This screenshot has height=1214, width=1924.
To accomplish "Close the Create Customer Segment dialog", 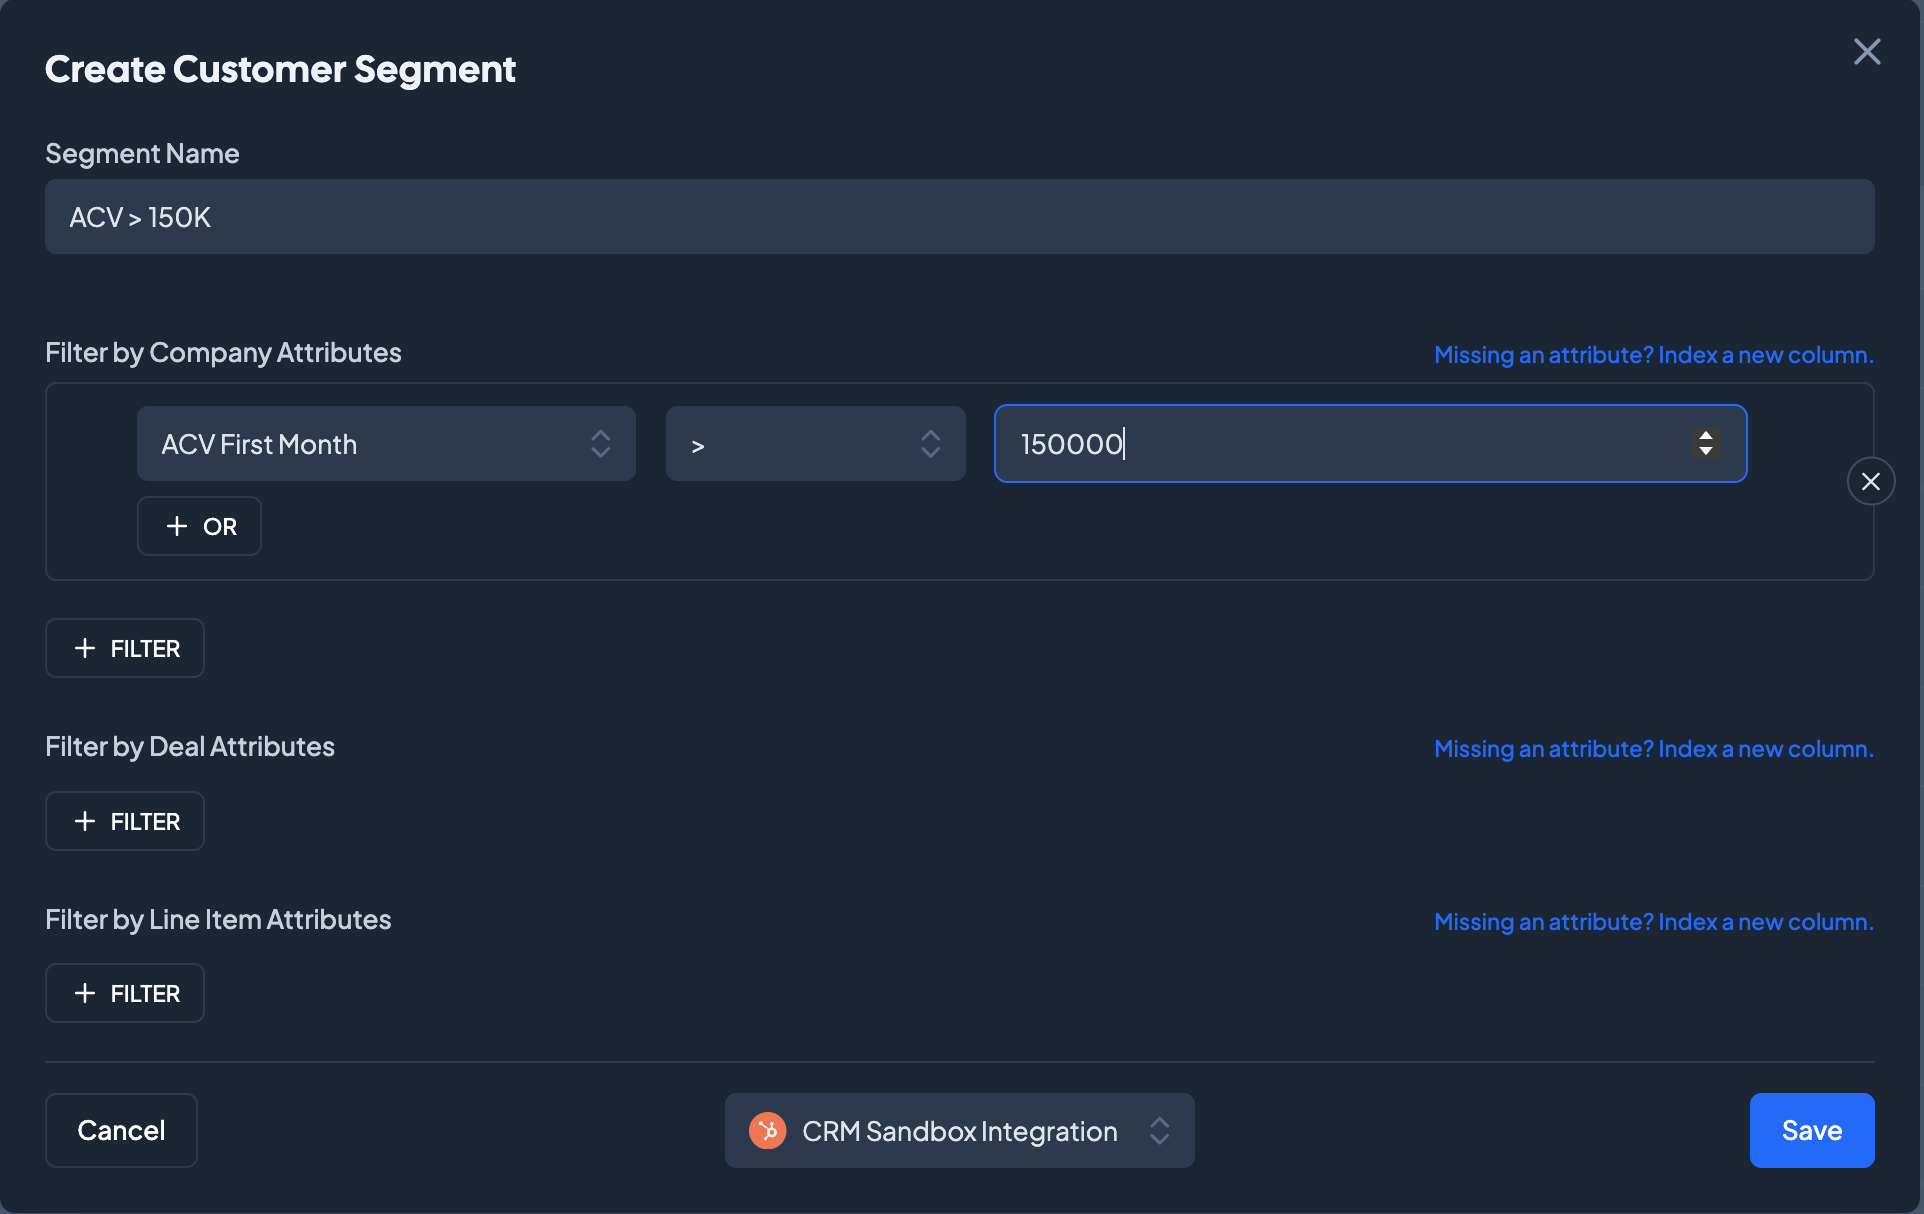I will 1866,52.
